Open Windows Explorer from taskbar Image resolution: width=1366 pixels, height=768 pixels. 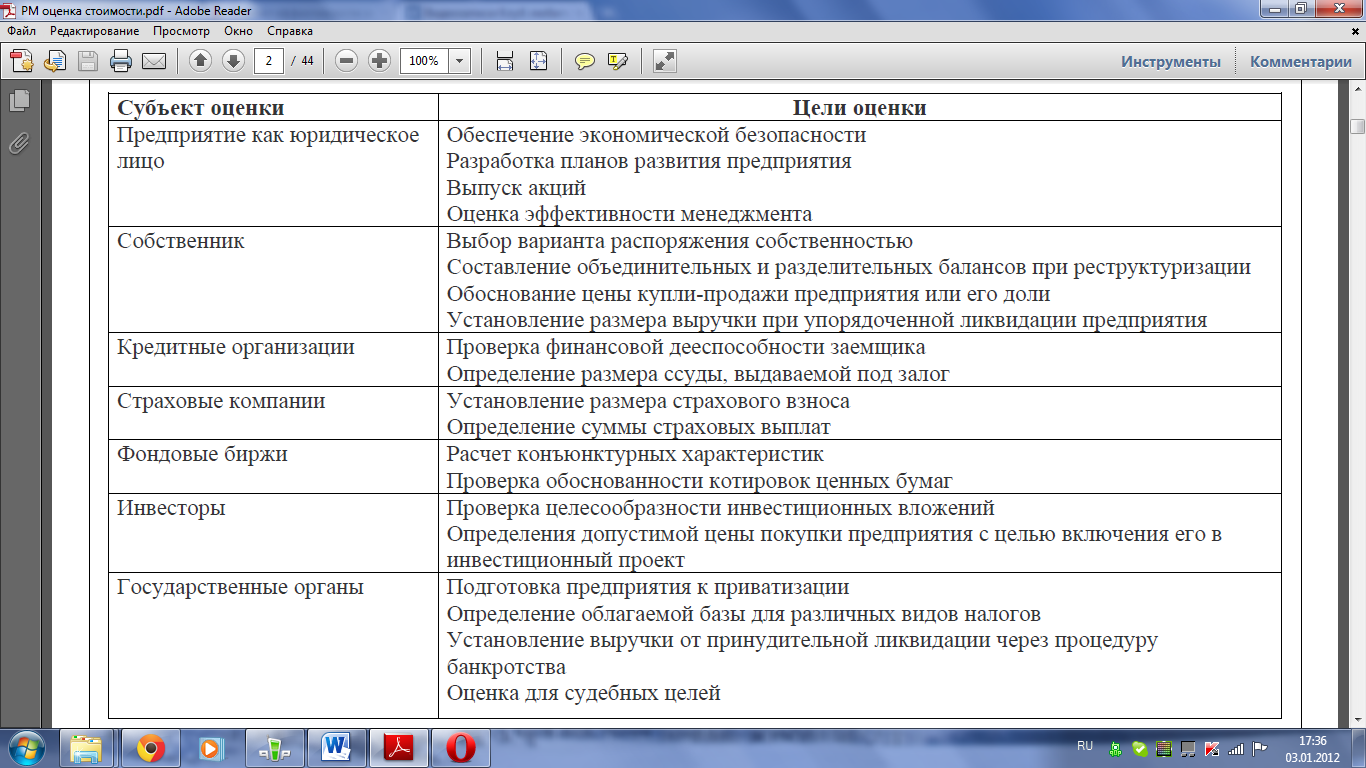click(x=87, y=748)
